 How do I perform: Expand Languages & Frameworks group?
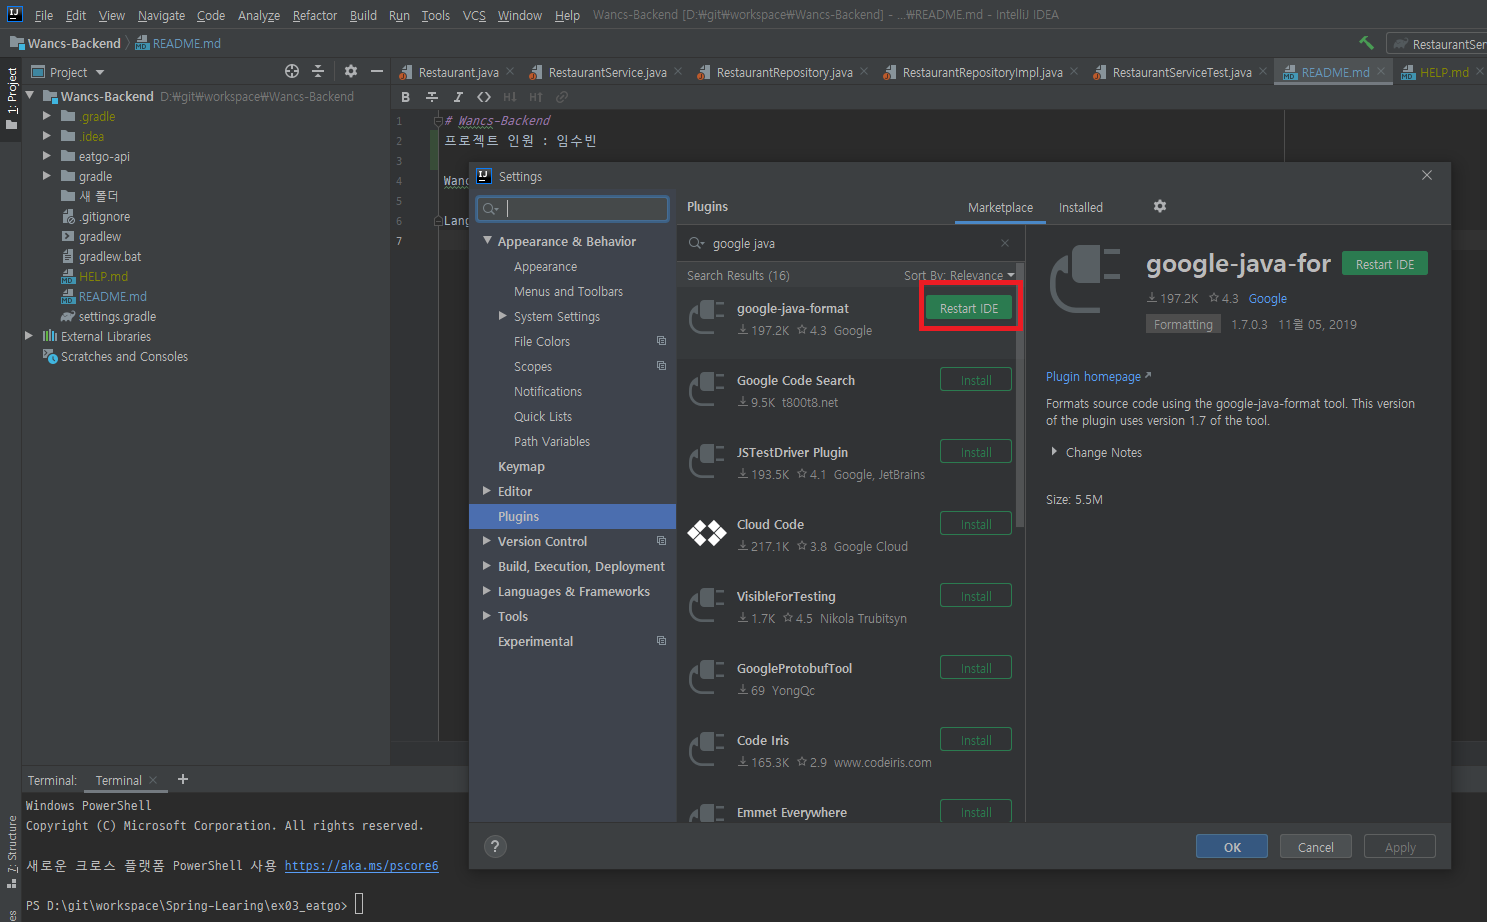pos(487,591)
